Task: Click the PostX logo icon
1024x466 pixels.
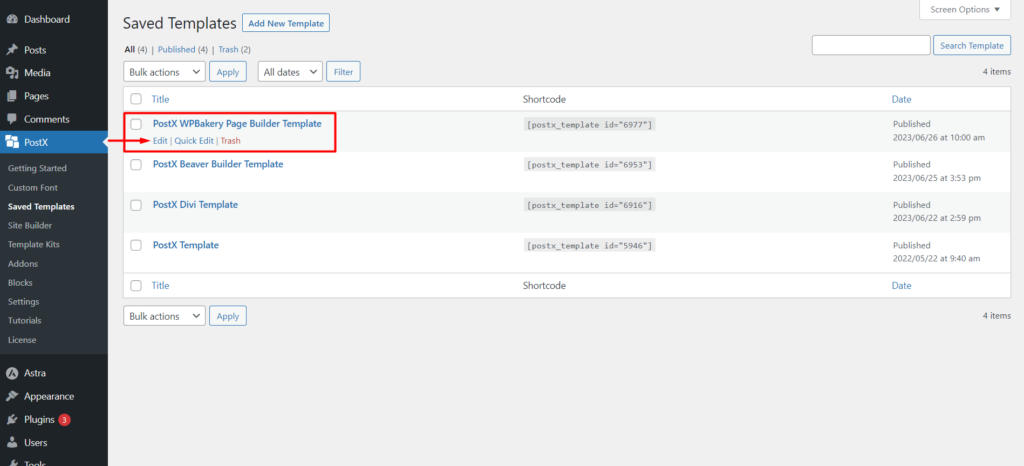Action: (12, 142)
